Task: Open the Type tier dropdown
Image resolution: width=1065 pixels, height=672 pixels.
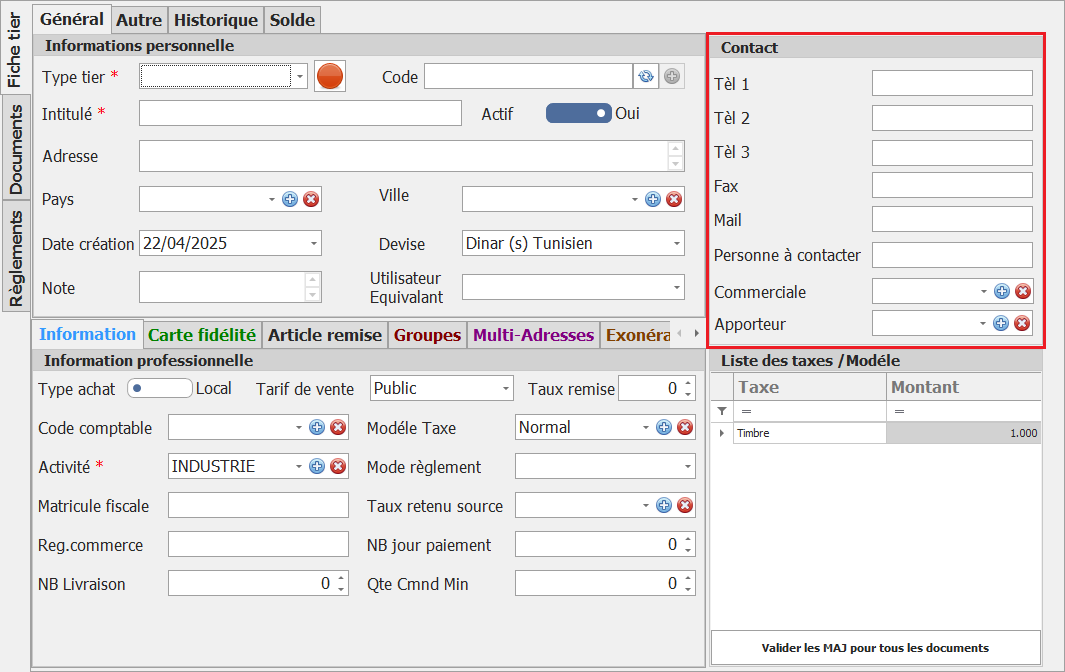Action: [x=300, y=76]
